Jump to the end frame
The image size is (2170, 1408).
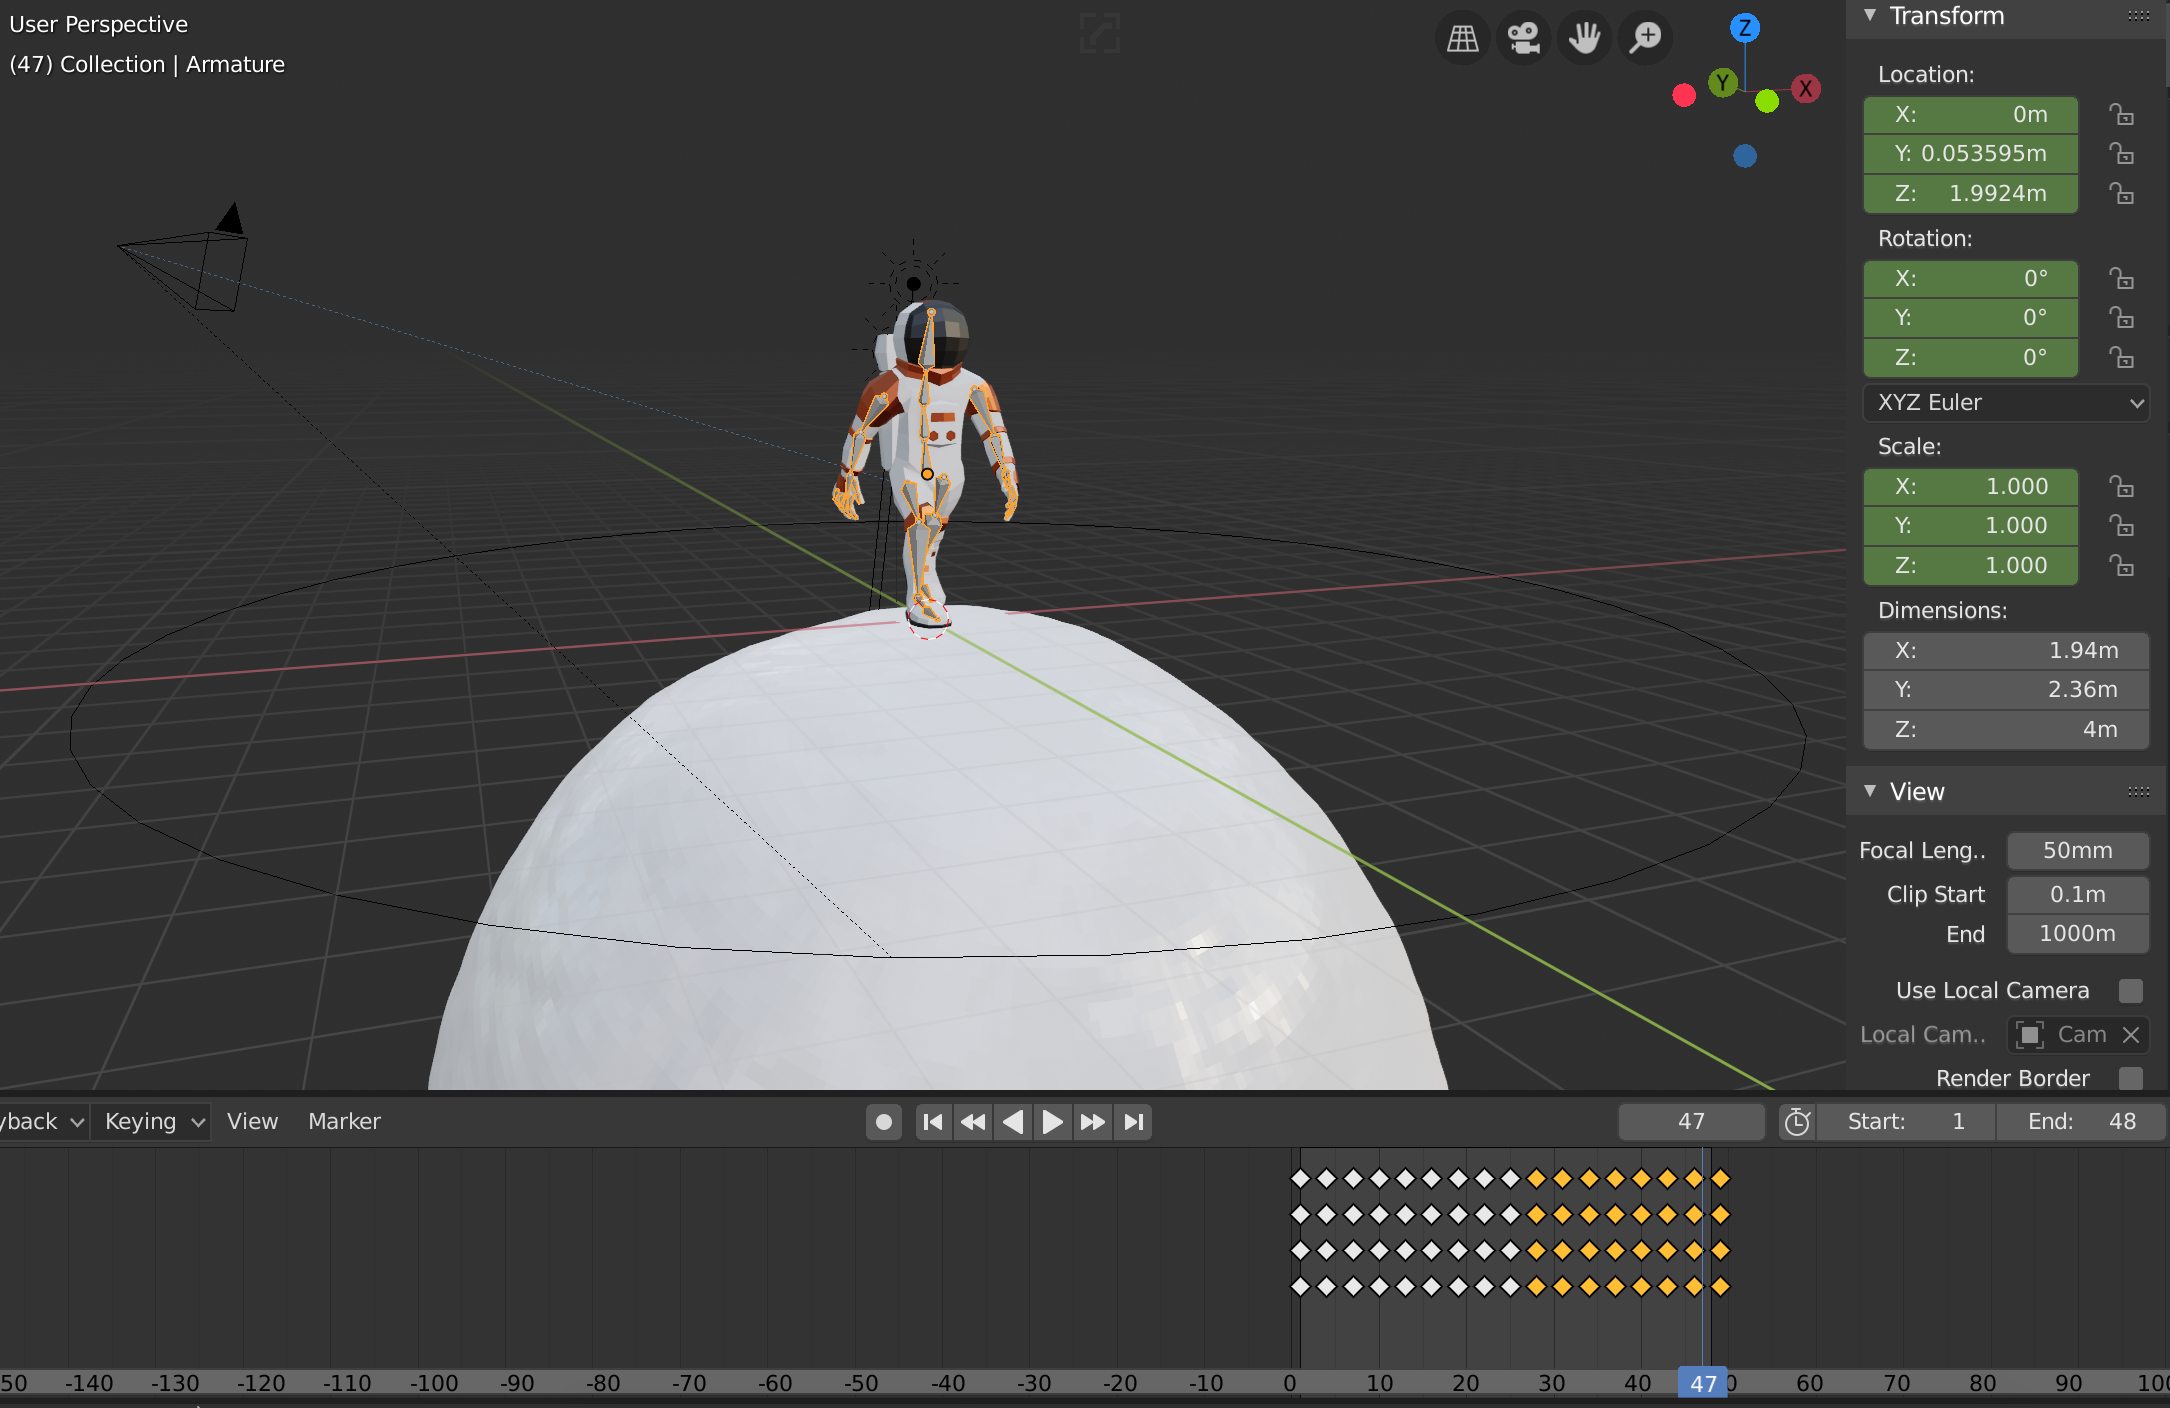point(1133,1122)
